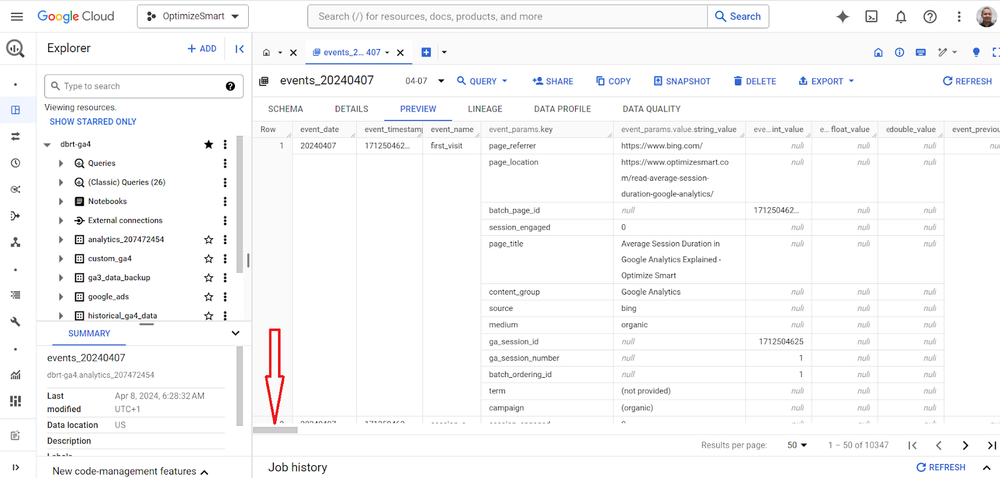Click the add new tab plus icon
Viewport: 1000px width, 478px height.
pos(426,53)
